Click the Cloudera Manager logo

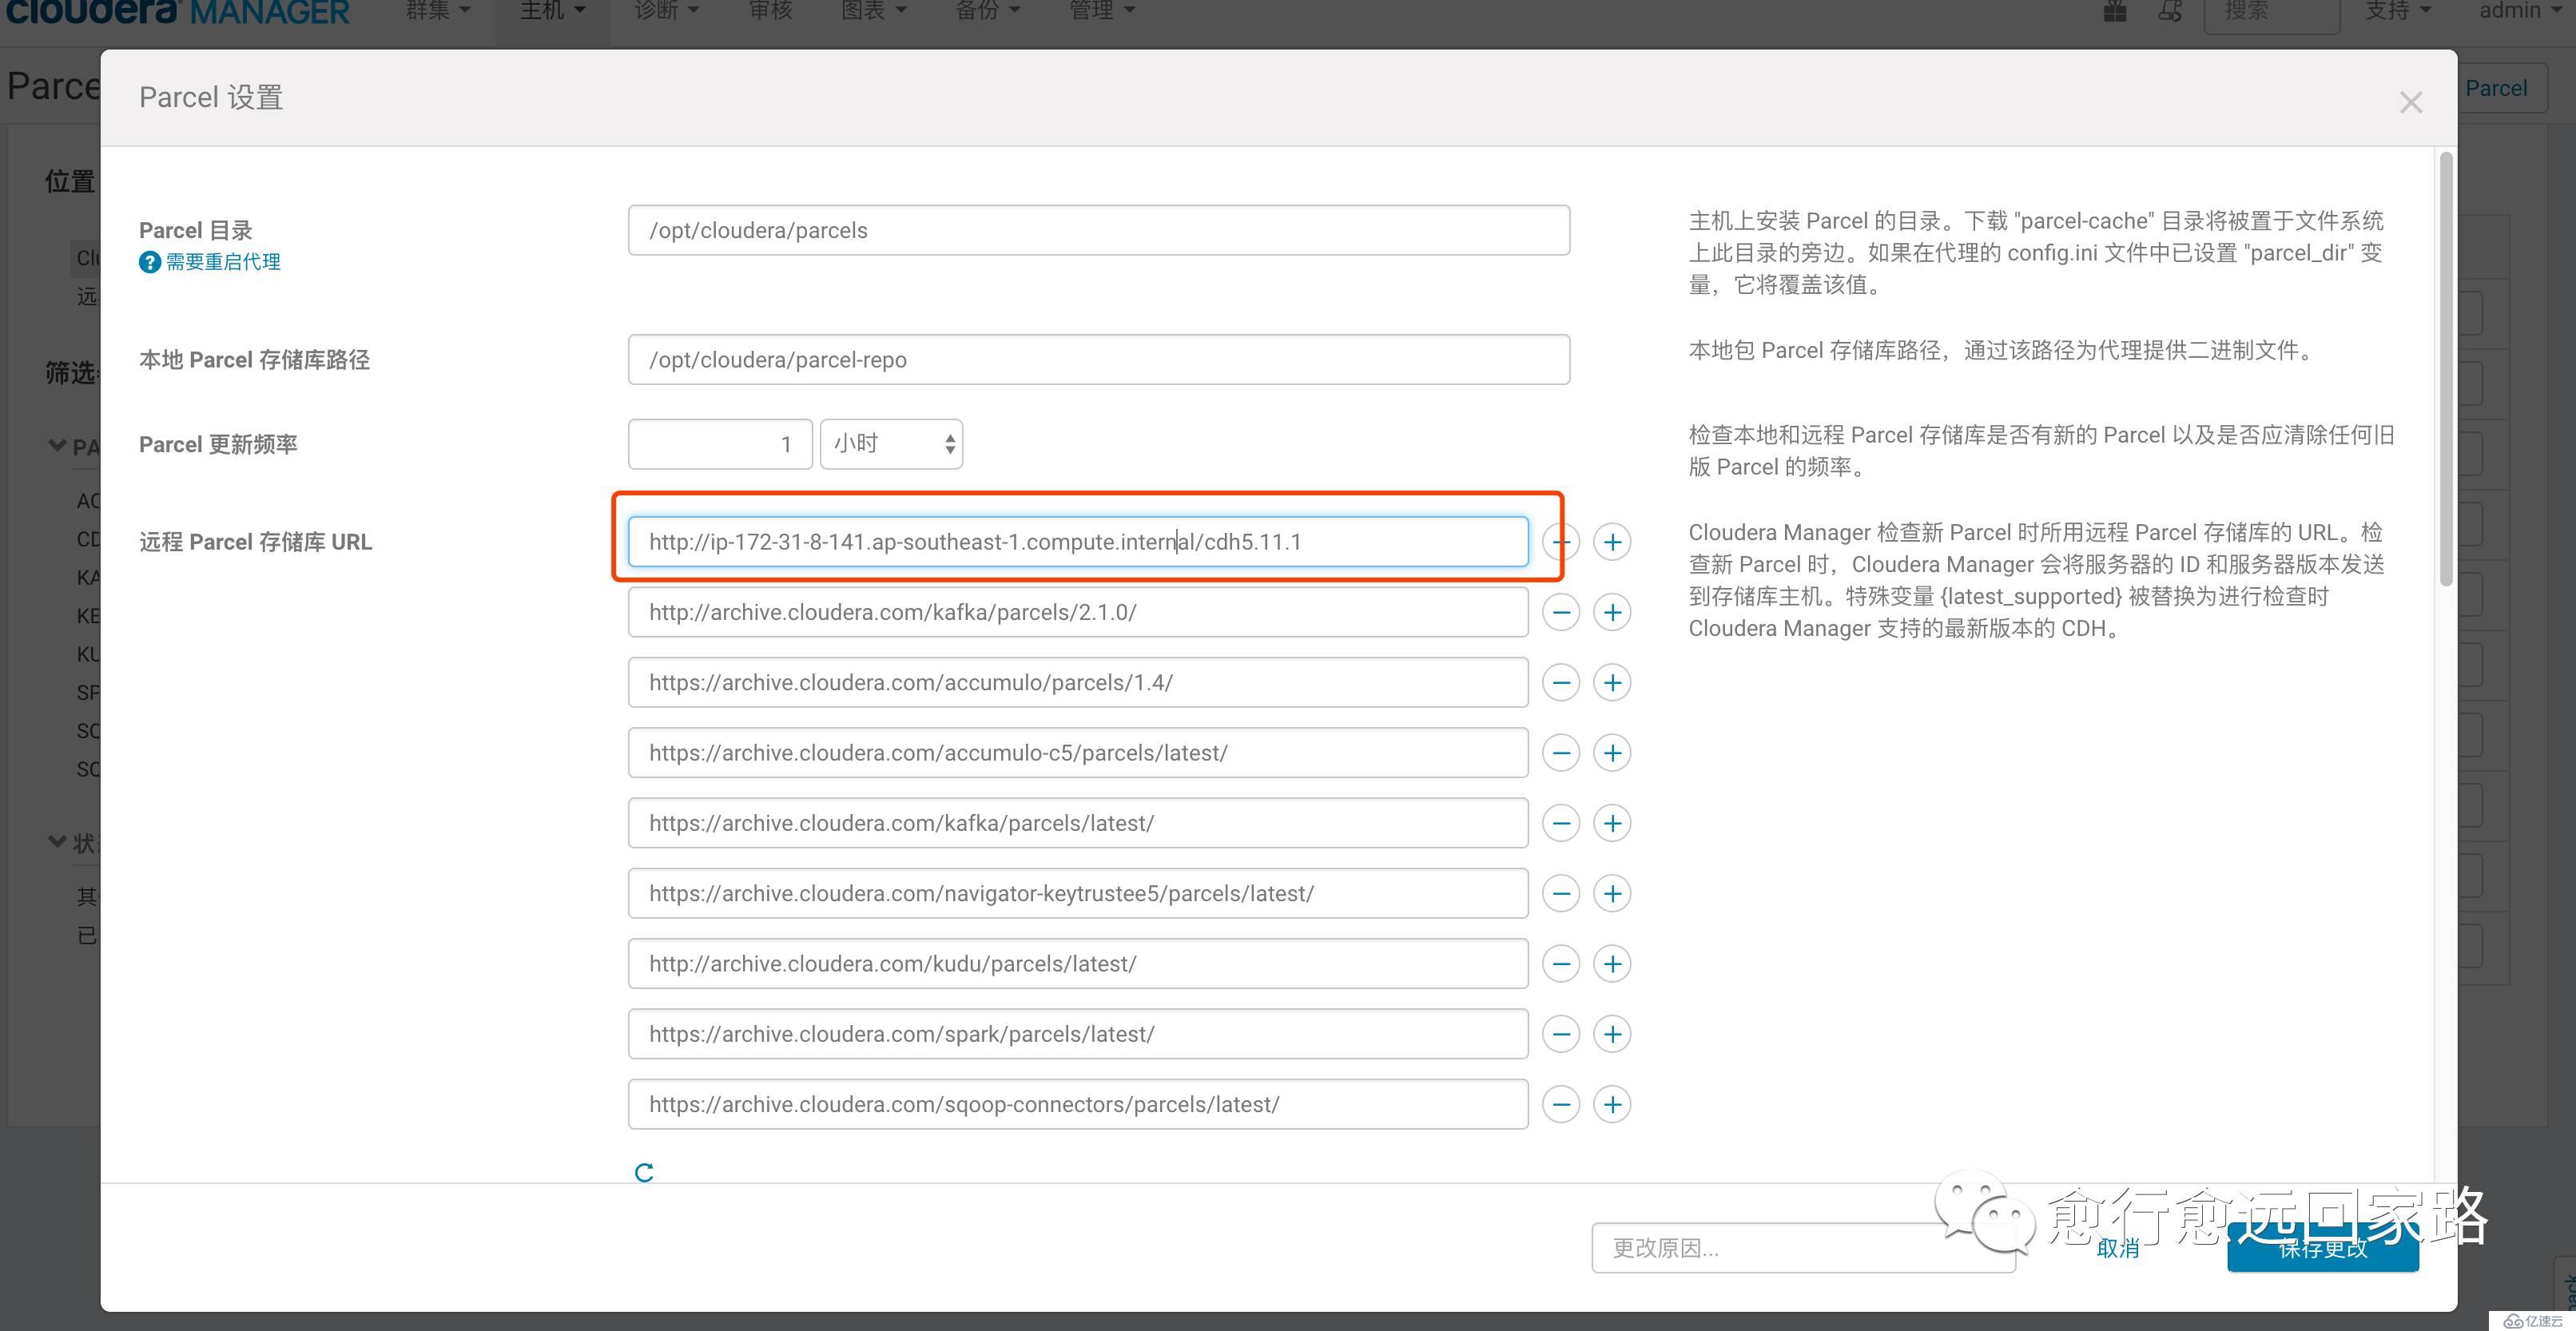[x=178, y=11]
